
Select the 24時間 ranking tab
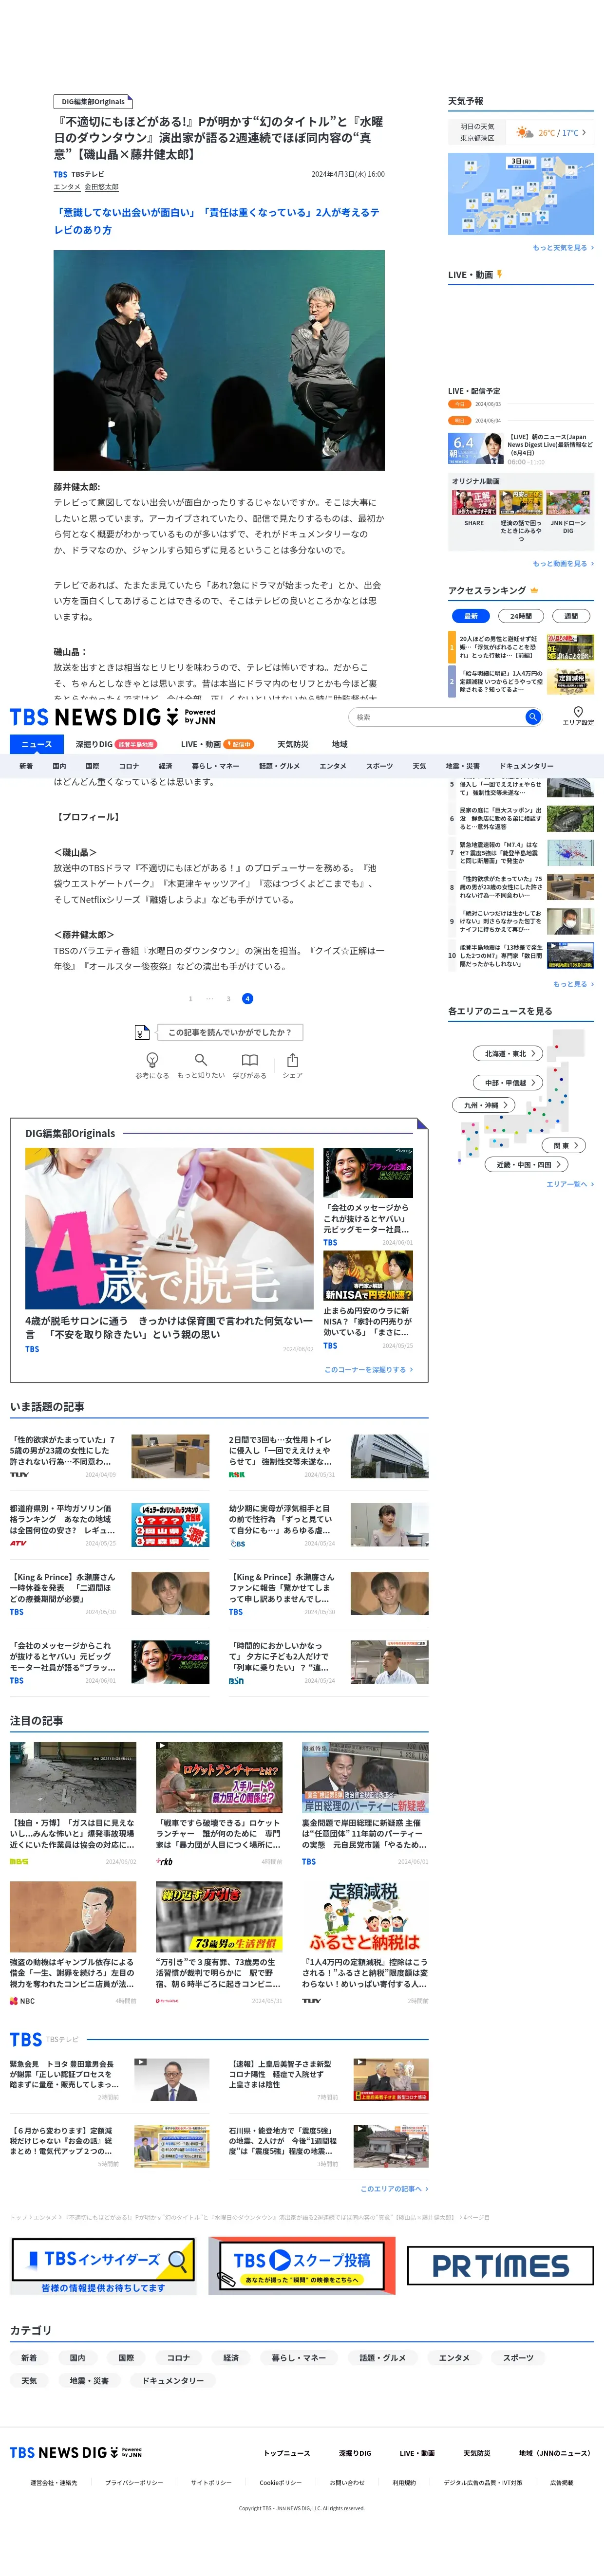point(521,616)
